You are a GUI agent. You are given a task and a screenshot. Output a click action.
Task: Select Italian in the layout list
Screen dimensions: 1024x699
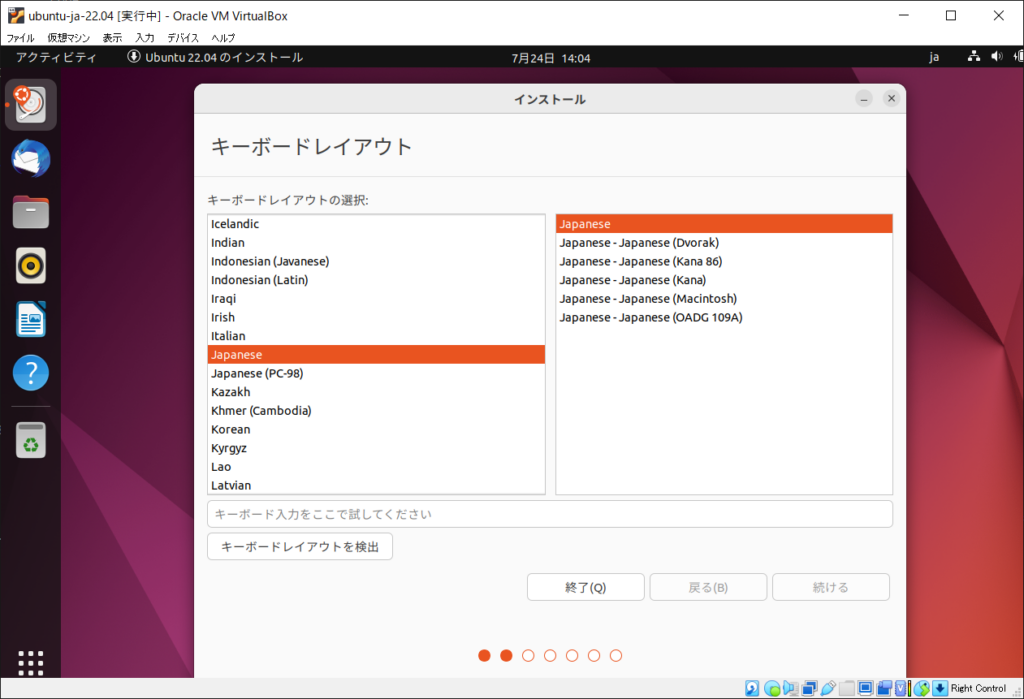376,336
